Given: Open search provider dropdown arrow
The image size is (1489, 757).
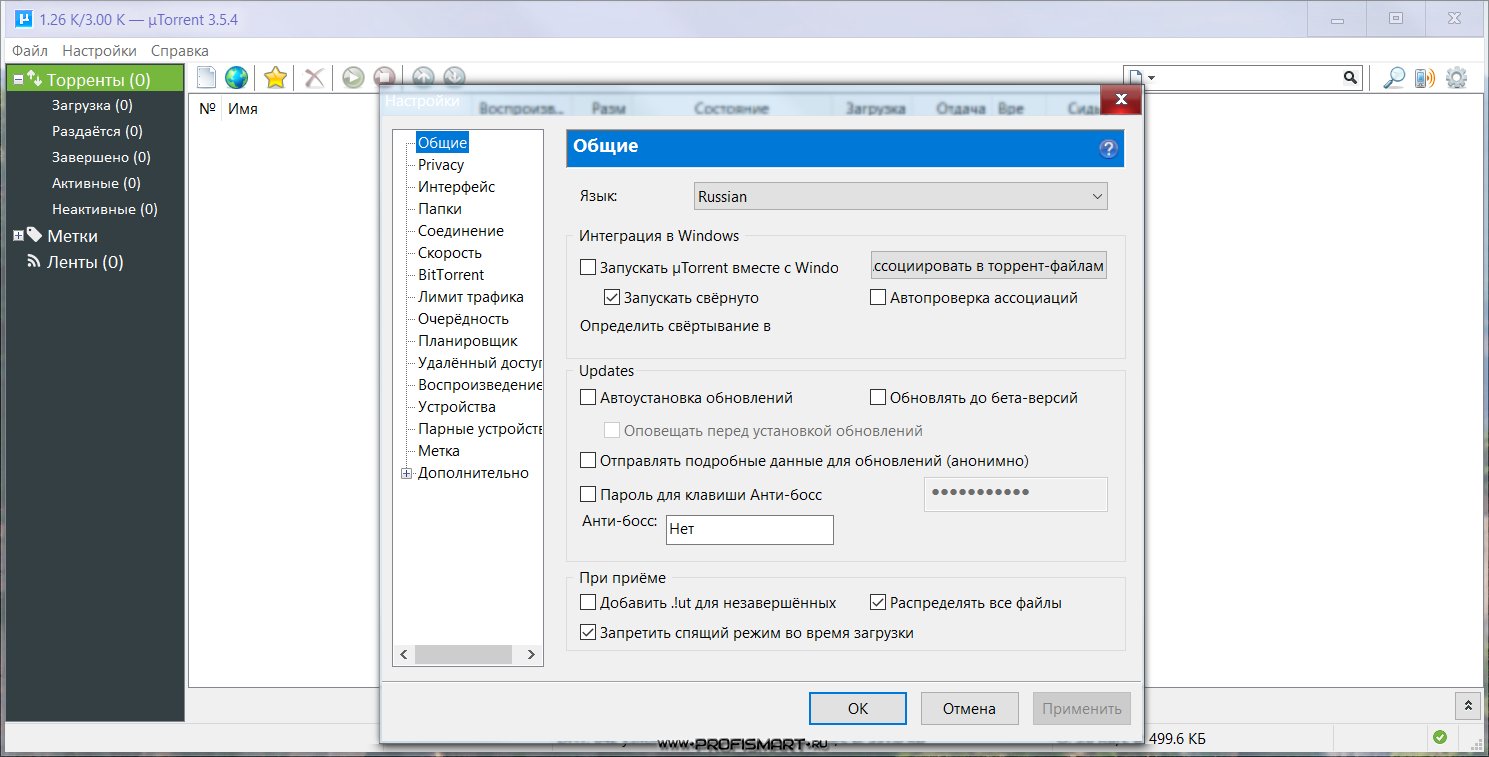Looking at the screenshot, I should pyautogui.click(x=1152, y=77).
